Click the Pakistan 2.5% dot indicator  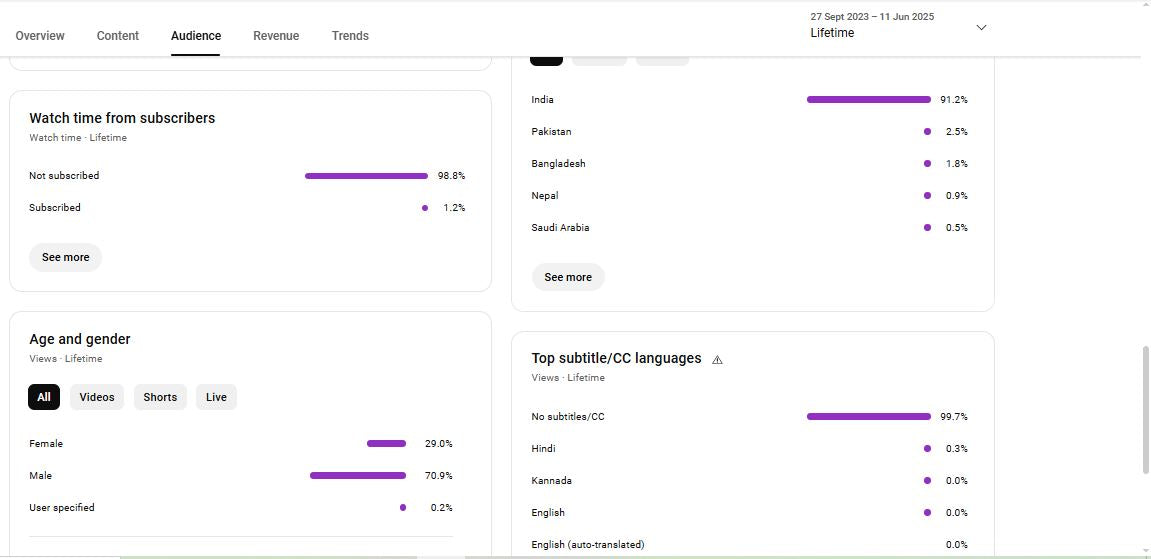[927, 132]
